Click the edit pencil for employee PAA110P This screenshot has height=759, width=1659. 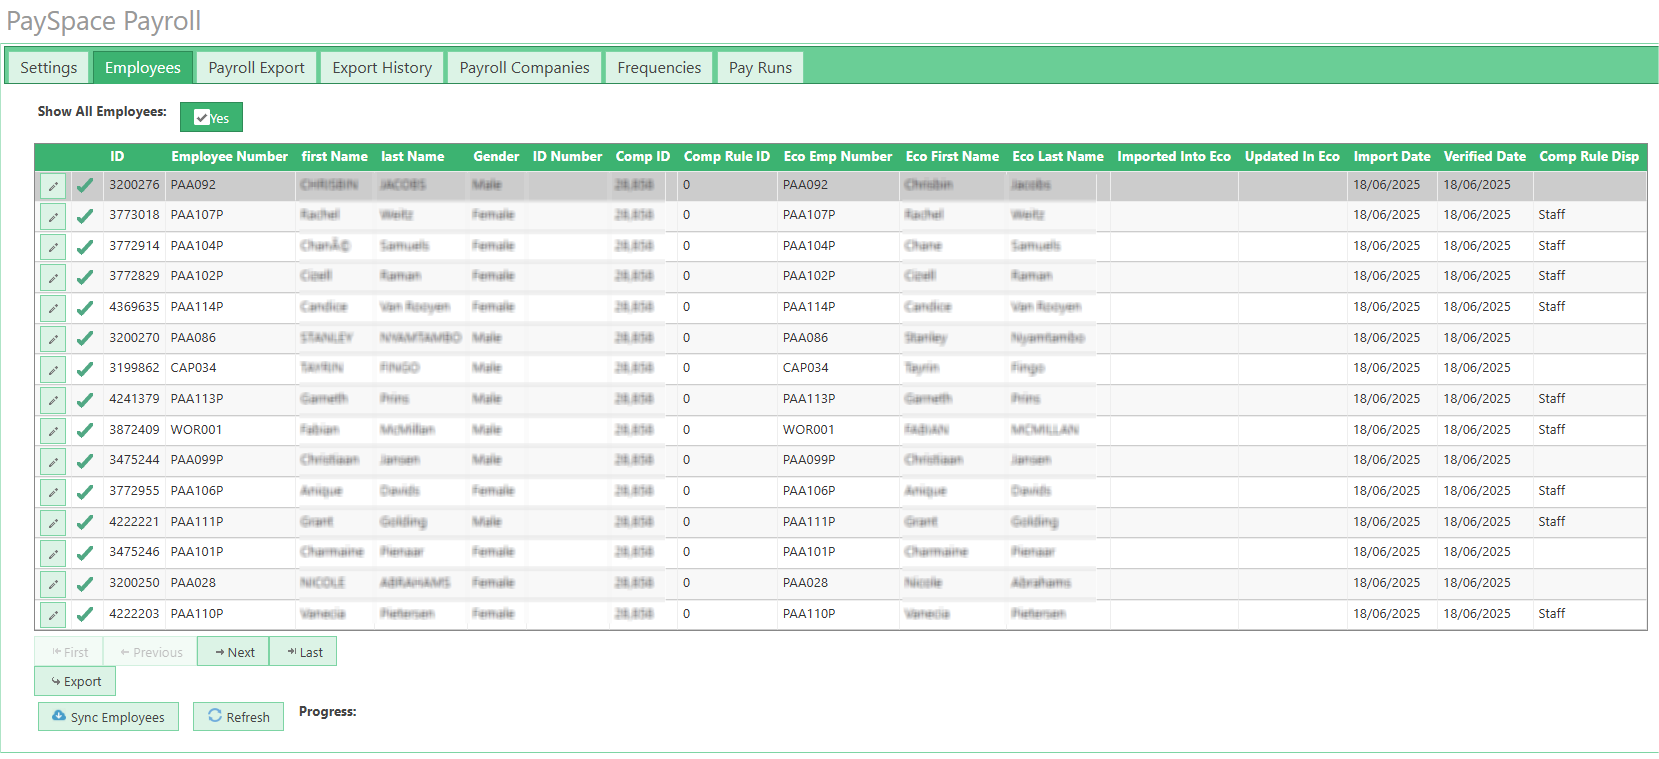pyautogui.click(x=53, y=615)
